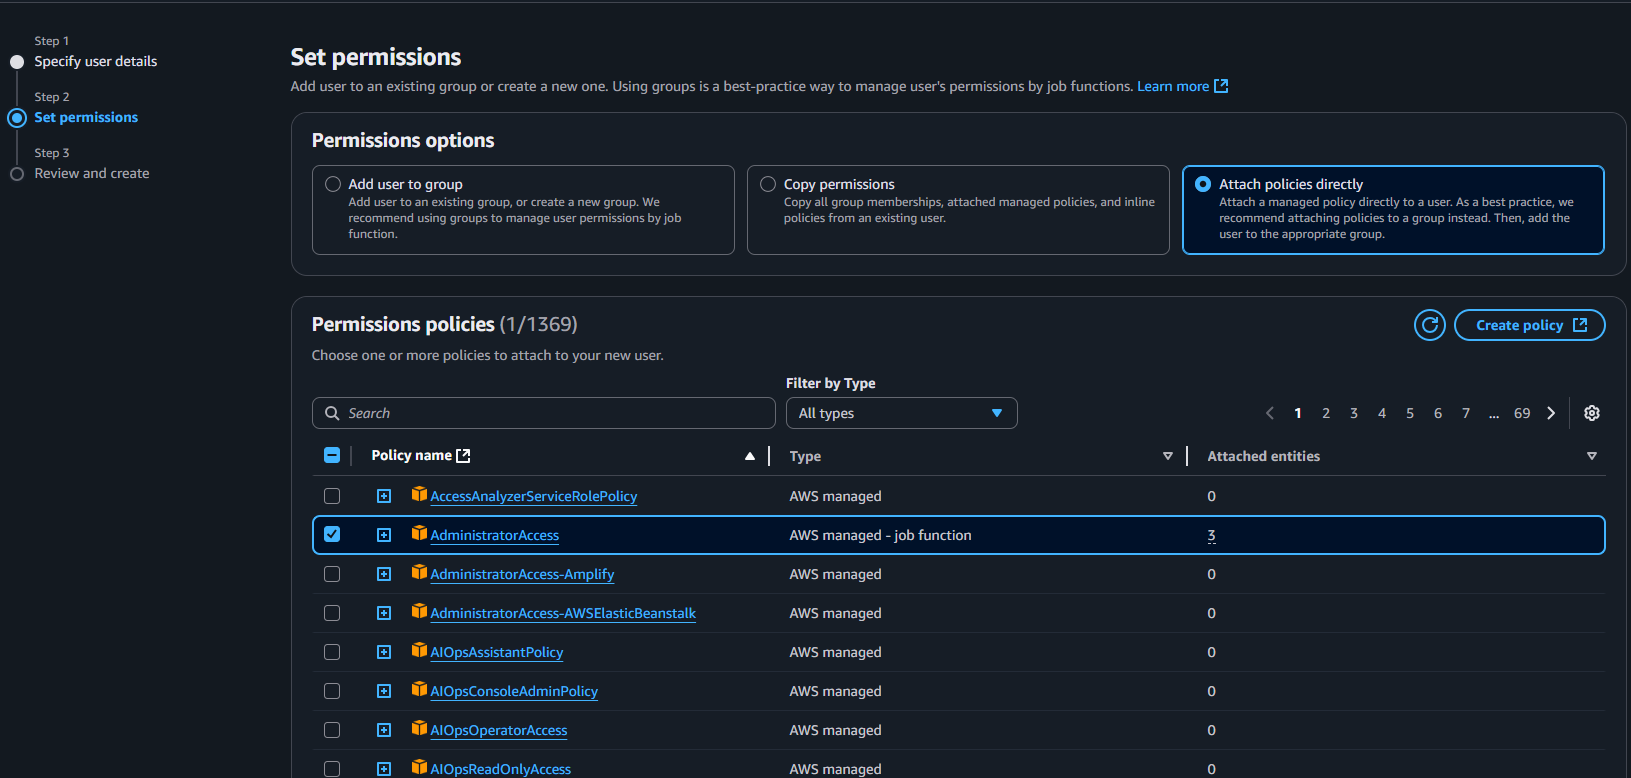Uncheck the AdministratorAccess policy checkbox
Viewport: 1631px width, 778px height.
pyautogui.click(x=332, y=535)
